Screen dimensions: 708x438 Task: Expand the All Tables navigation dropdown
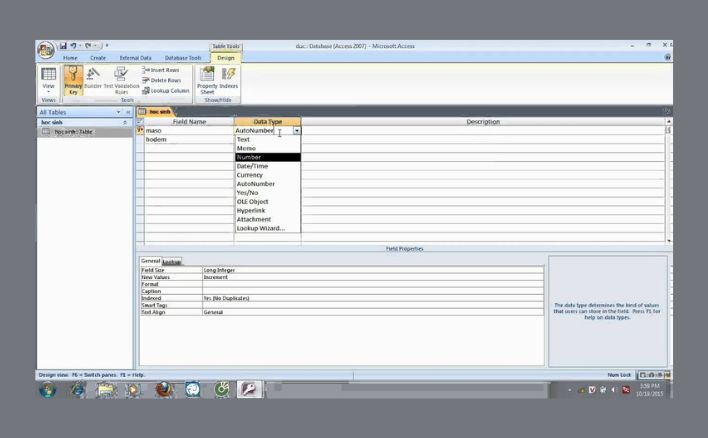117,112
